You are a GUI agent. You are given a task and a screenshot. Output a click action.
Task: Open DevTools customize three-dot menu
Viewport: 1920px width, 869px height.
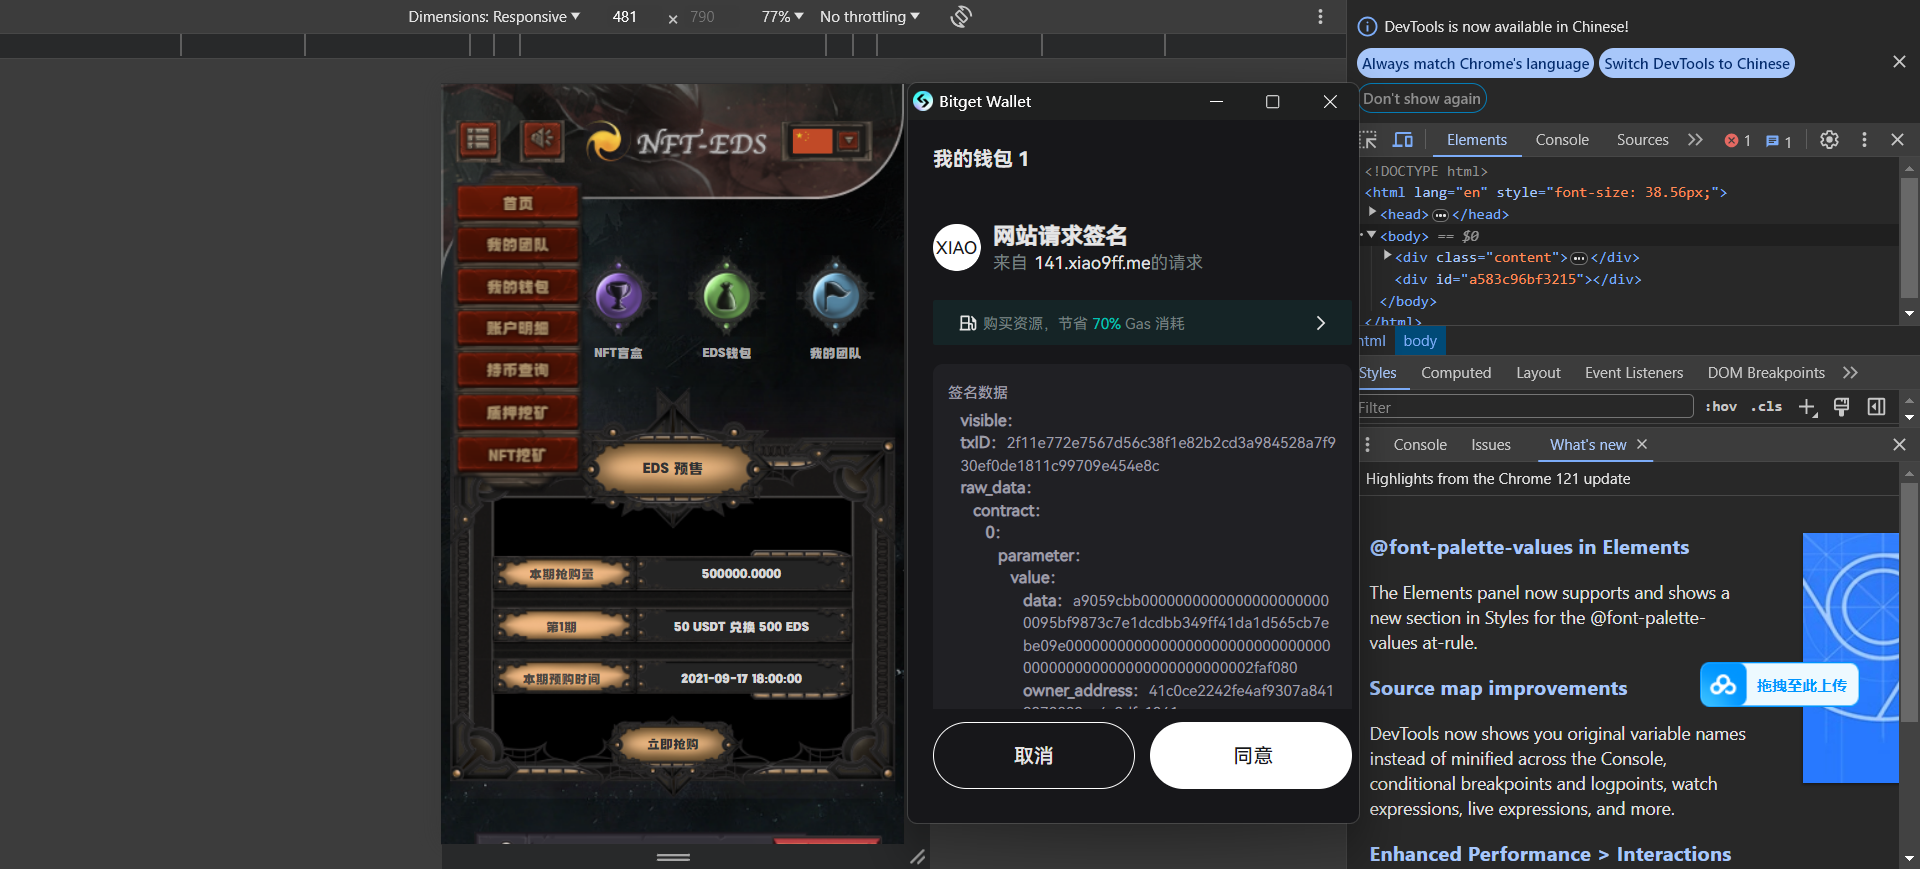tap(1864, 140)
